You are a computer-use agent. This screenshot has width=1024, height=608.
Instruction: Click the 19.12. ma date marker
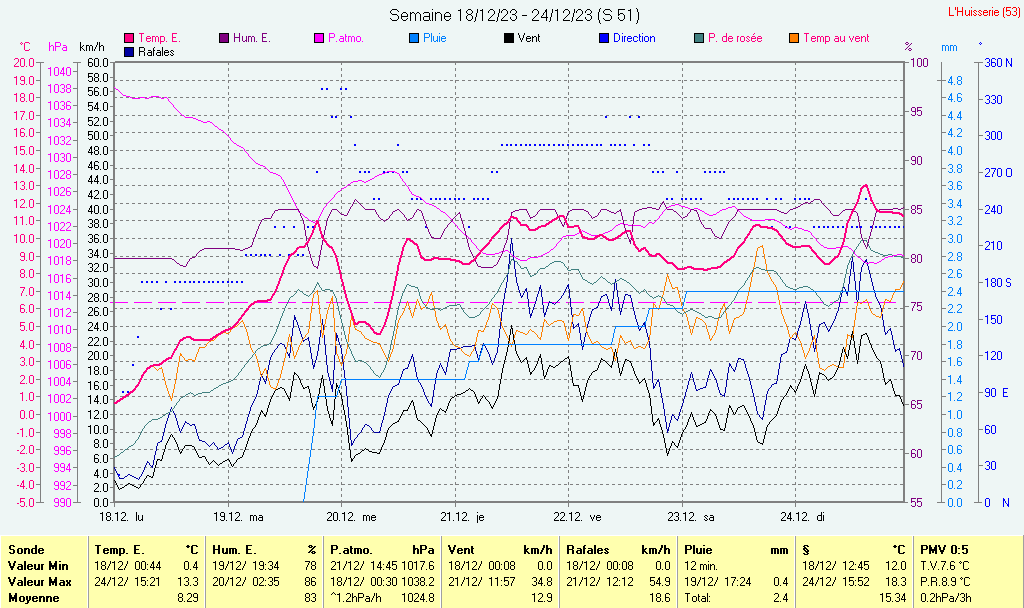pyautogui.click(x=238, y=517)
